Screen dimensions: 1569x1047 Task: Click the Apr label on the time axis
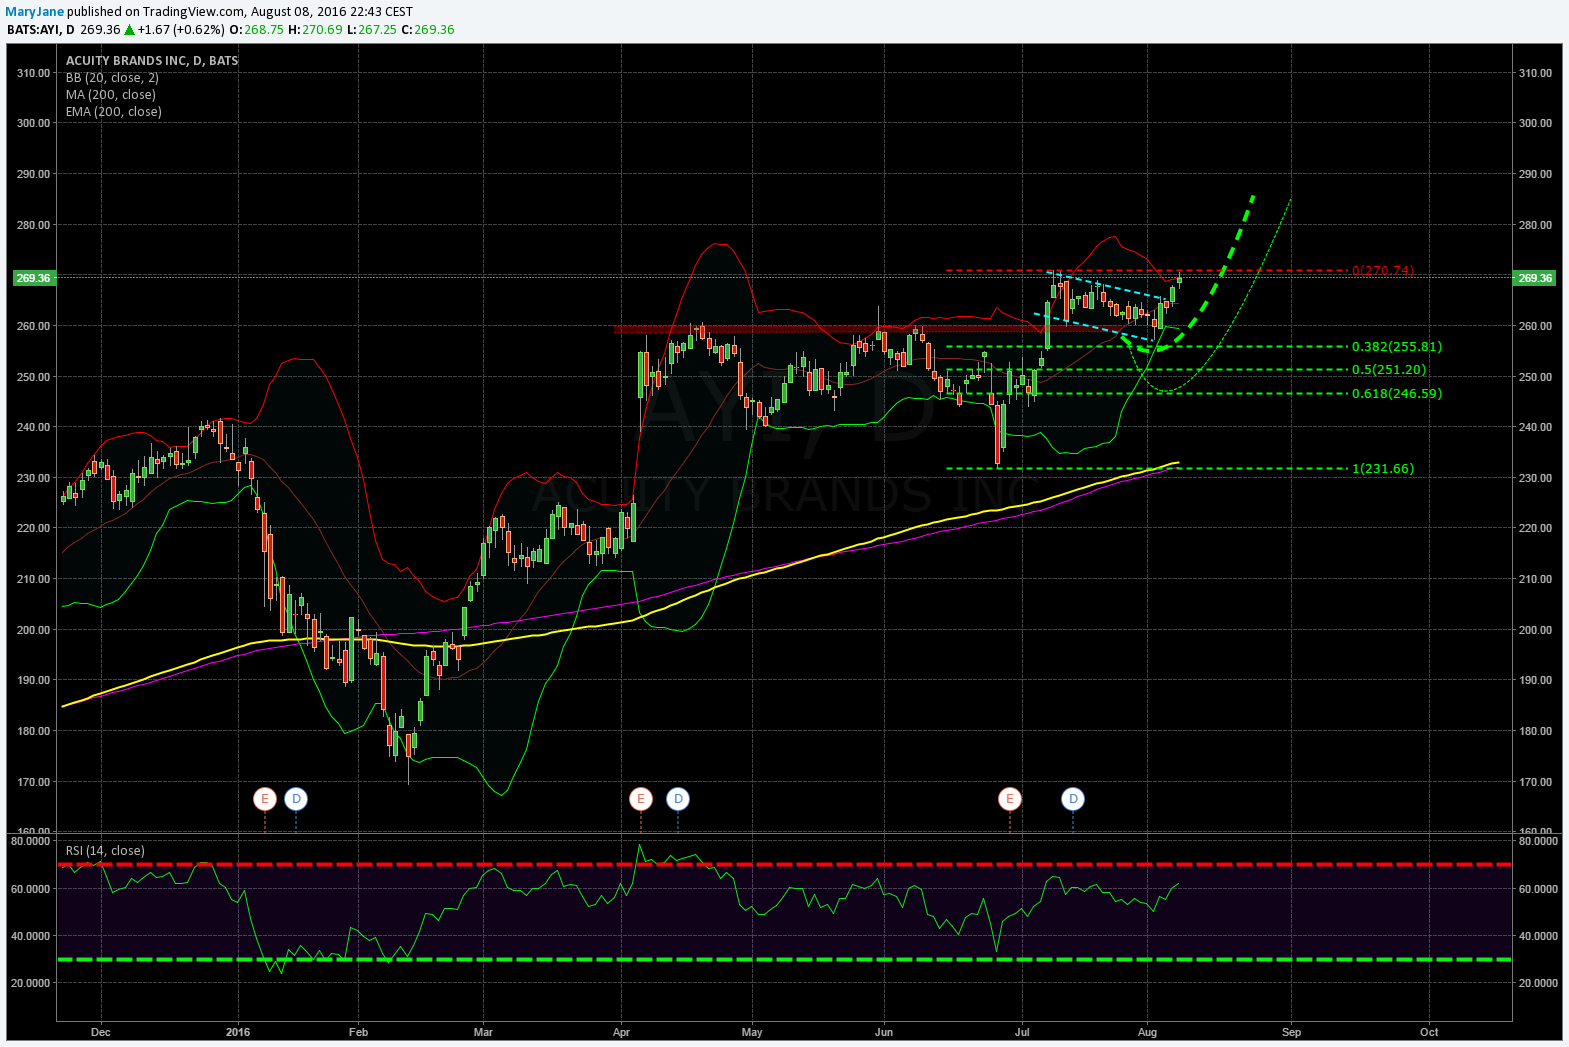pyautogui.click(x=621, y=1032)
